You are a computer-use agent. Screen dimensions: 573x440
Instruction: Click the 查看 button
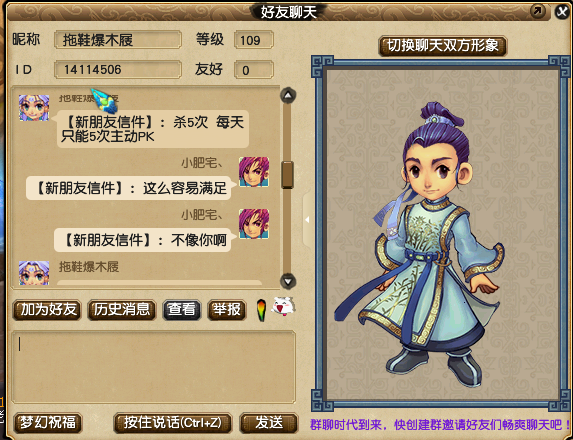(182, 310)
